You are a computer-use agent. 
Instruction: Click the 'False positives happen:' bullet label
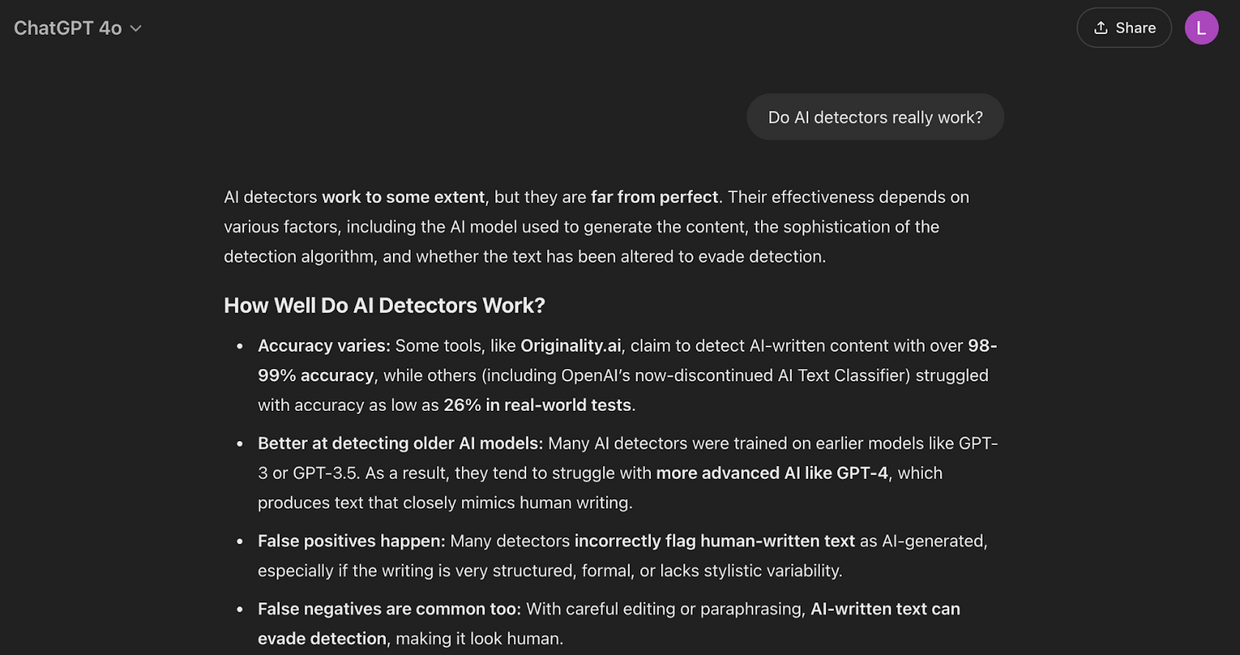(350, 539)
